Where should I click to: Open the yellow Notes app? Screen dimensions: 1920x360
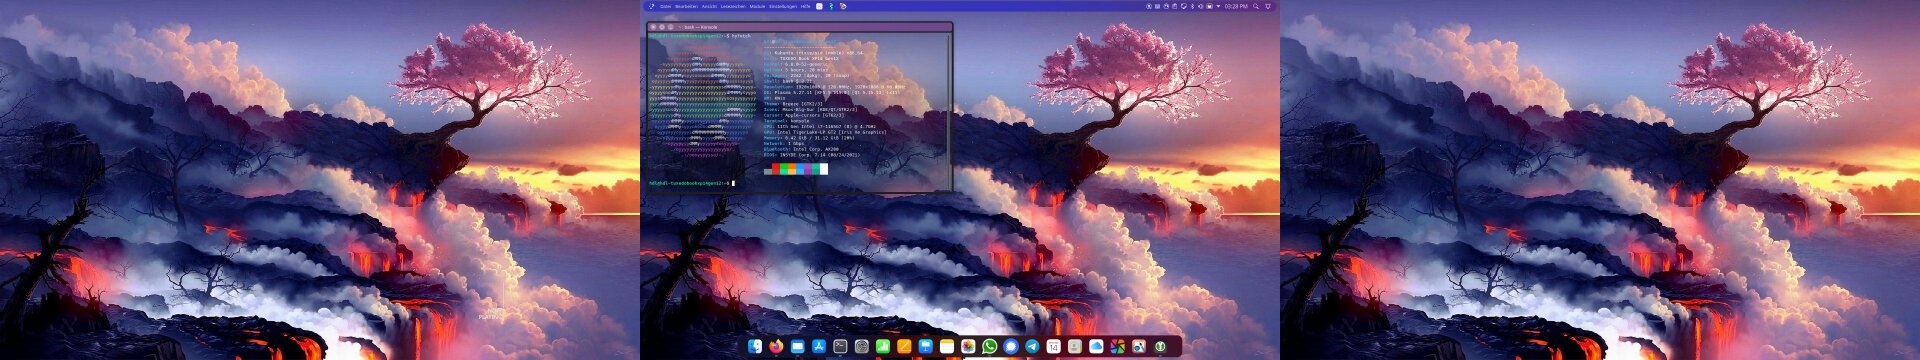point(947,346)
